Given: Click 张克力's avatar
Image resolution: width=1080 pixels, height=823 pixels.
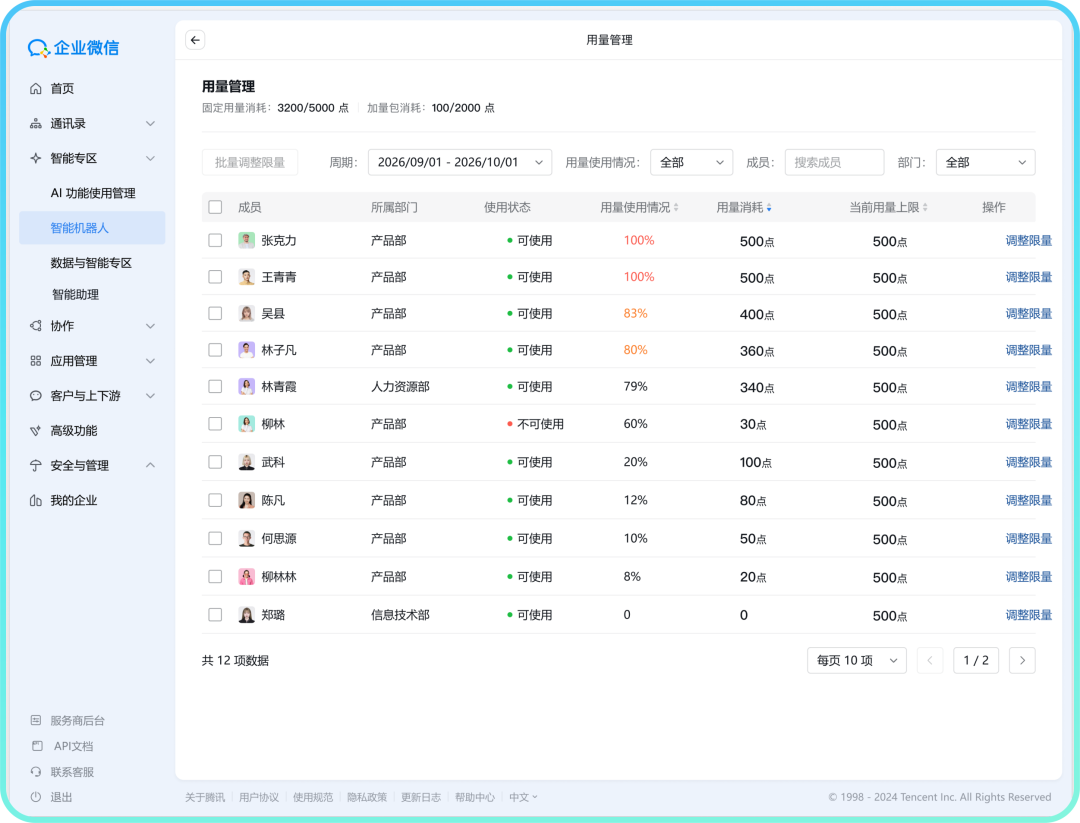Looking at the screenshot, I should [247, 240].
